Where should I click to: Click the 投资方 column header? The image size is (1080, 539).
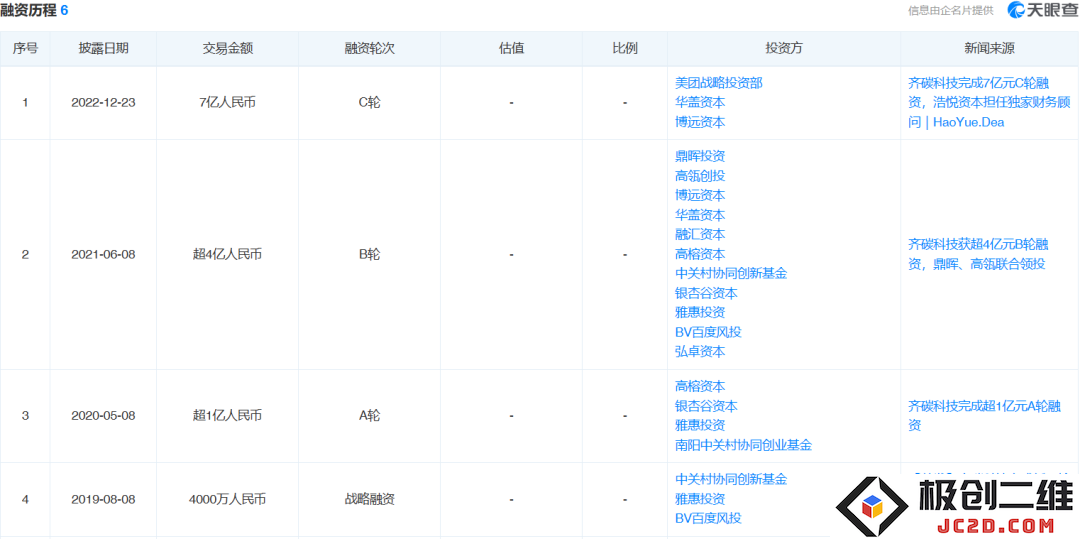[784, 49]
